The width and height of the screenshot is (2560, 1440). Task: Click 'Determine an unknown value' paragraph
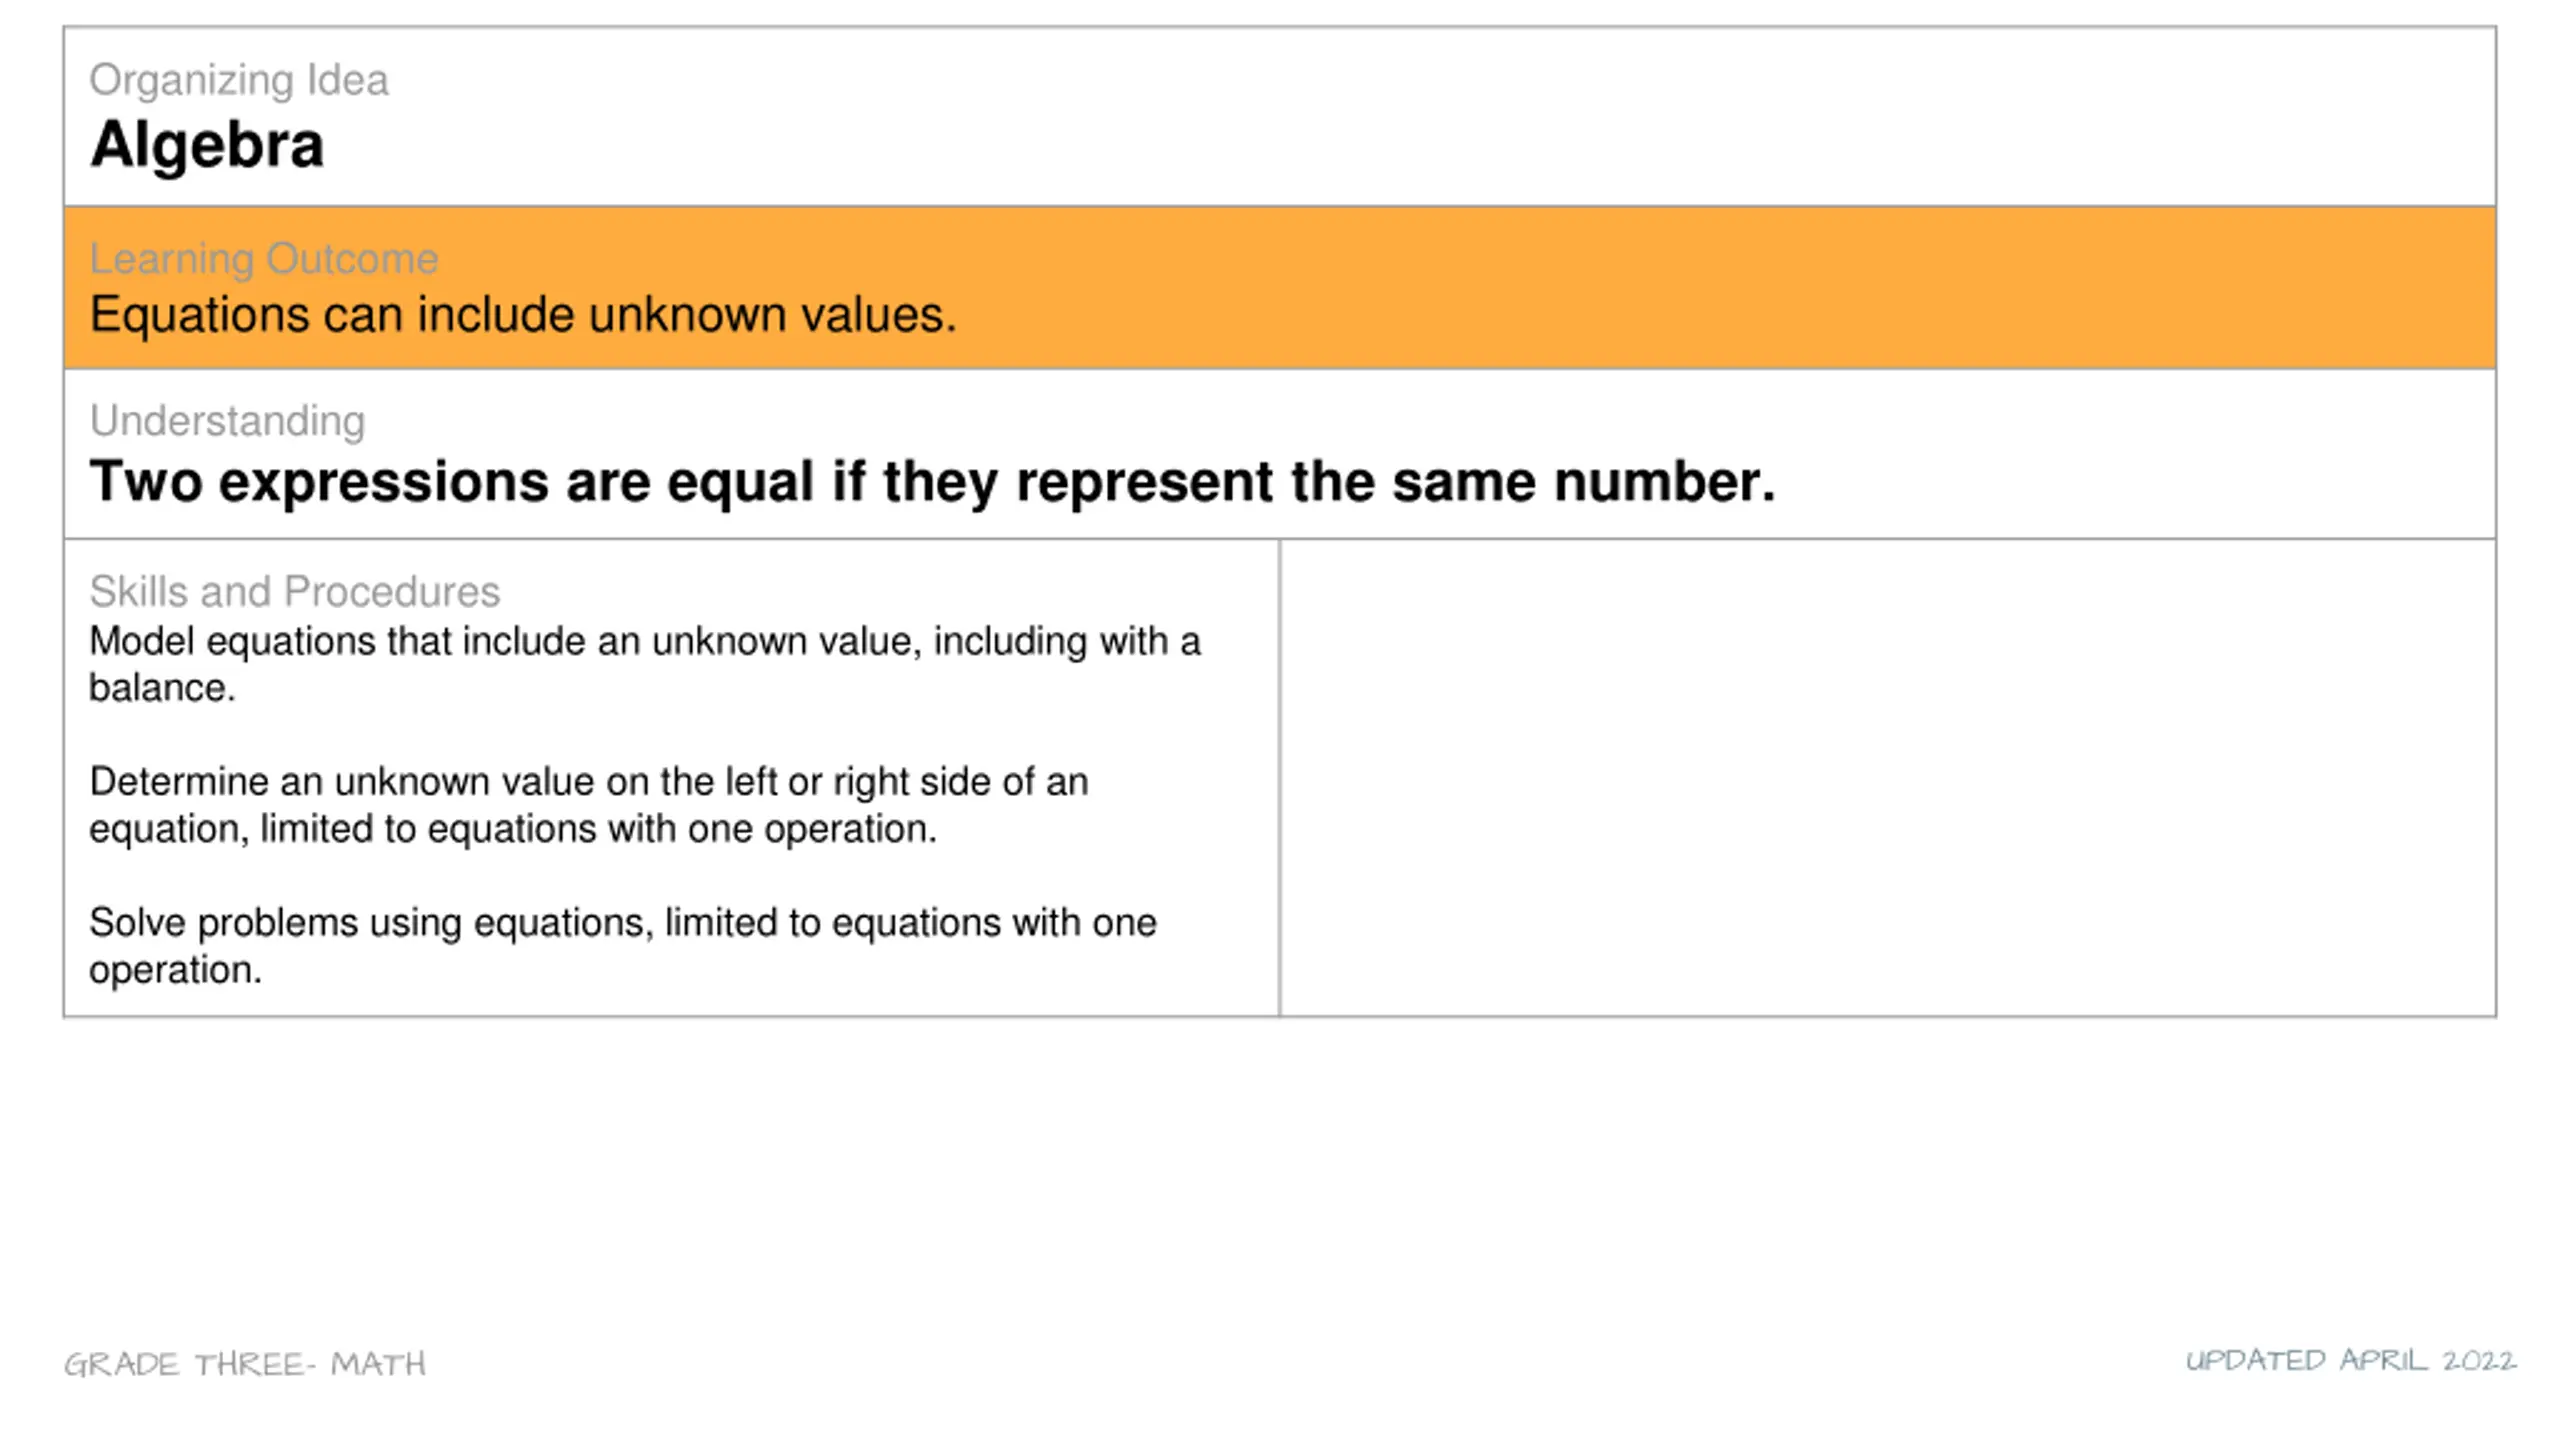[589, 805]
